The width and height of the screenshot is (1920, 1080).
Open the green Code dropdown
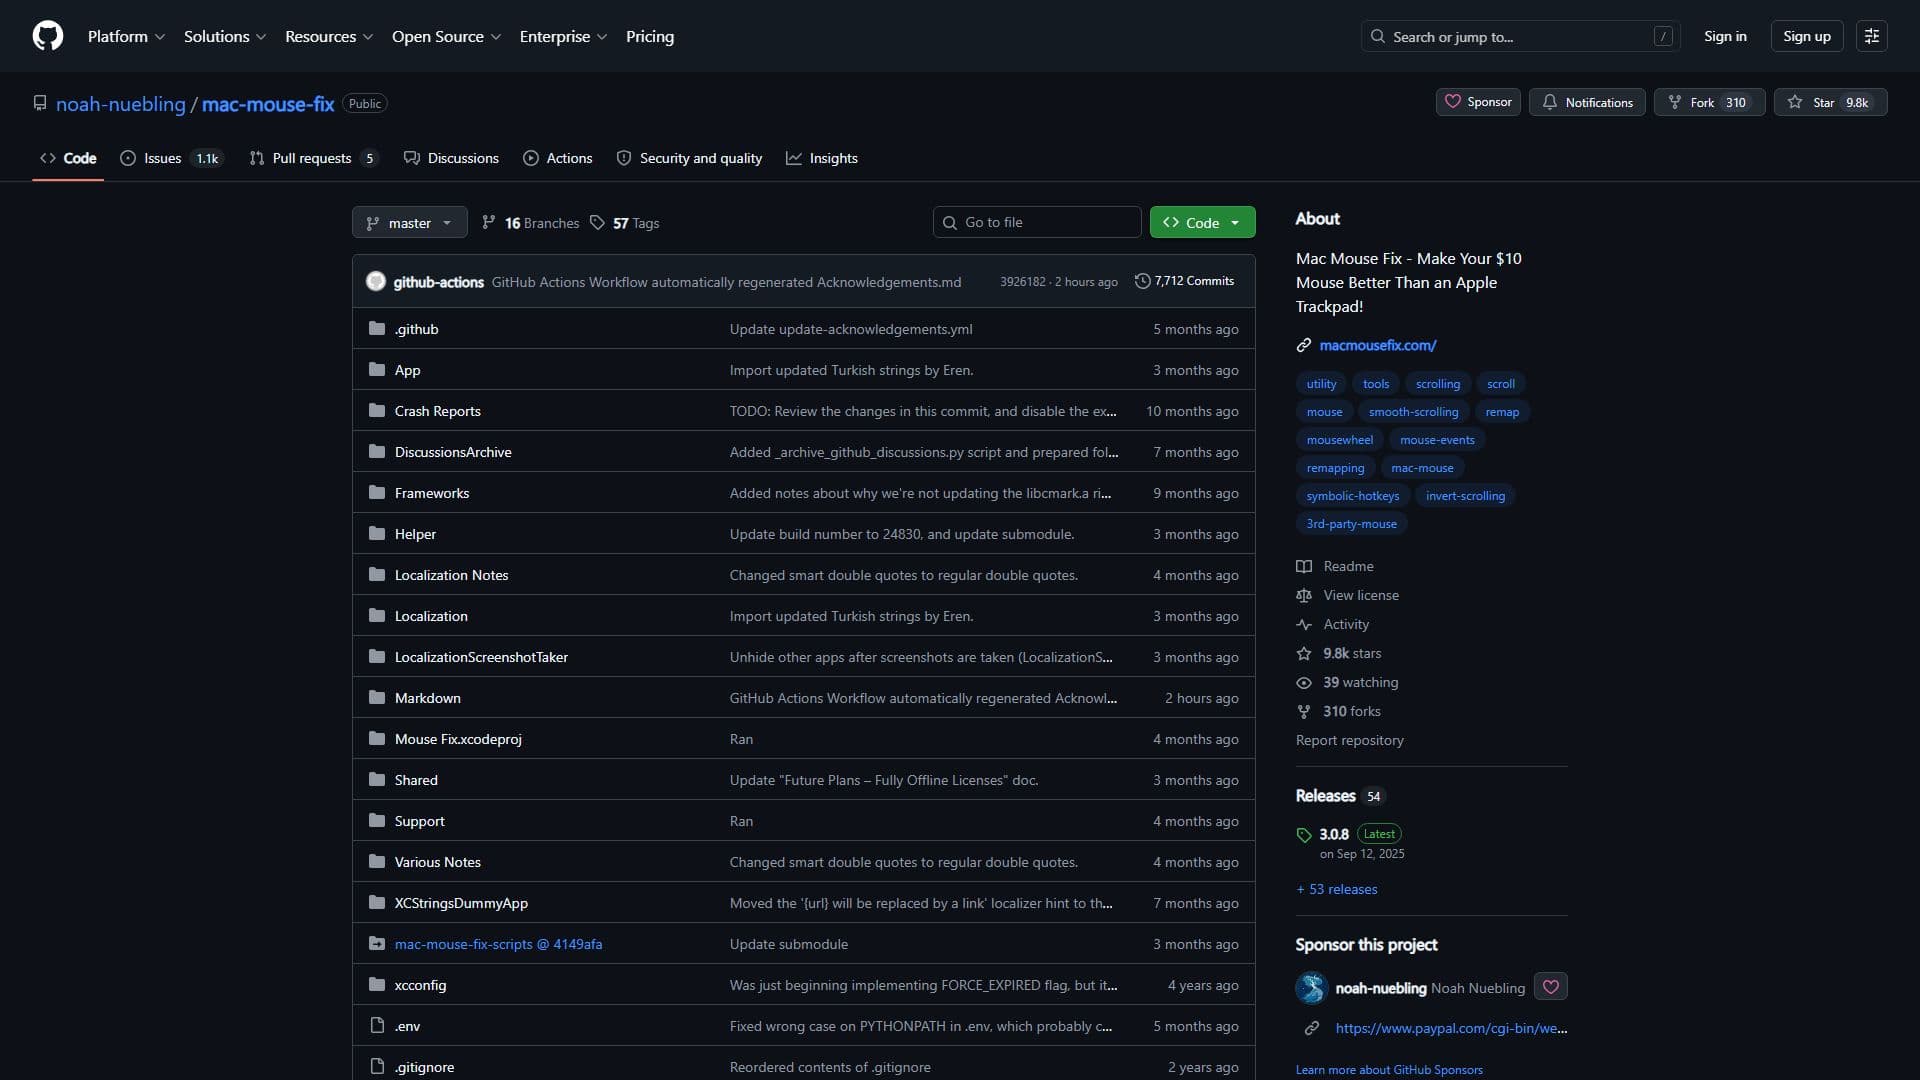tap(1203, 222)
